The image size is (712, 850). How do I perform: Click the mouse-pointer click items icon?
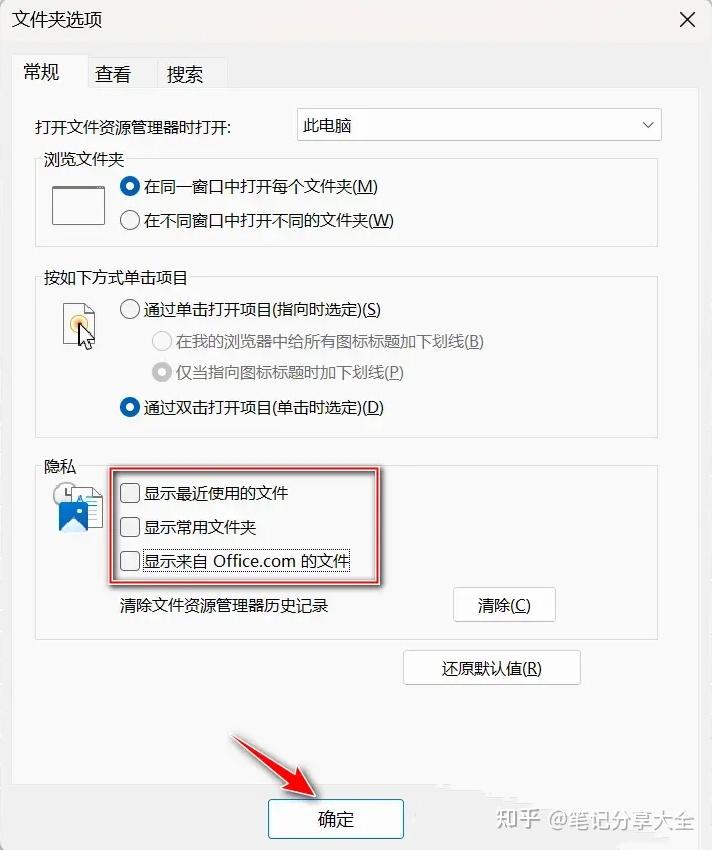click(79, 326)
